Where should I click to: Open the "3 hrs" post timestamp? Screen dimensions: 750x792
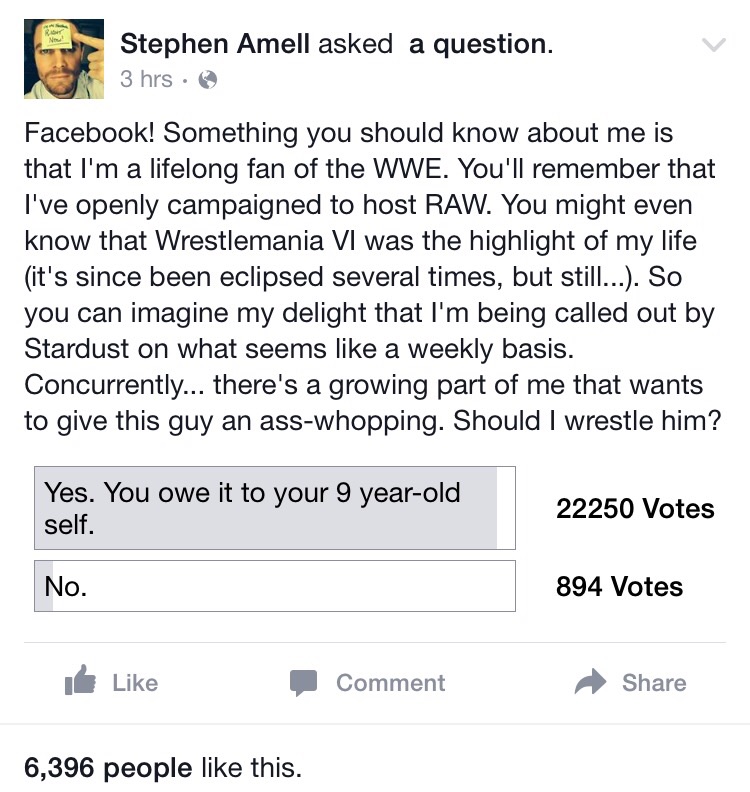pyautogui.click(x=146, y=79)
